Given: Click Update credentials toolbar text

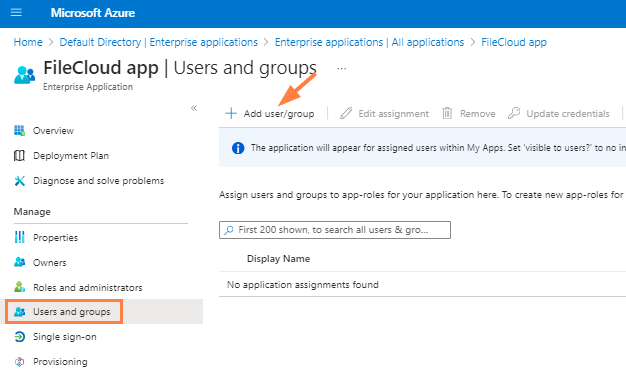Looking at the screenshot, I should click(568, 114).
